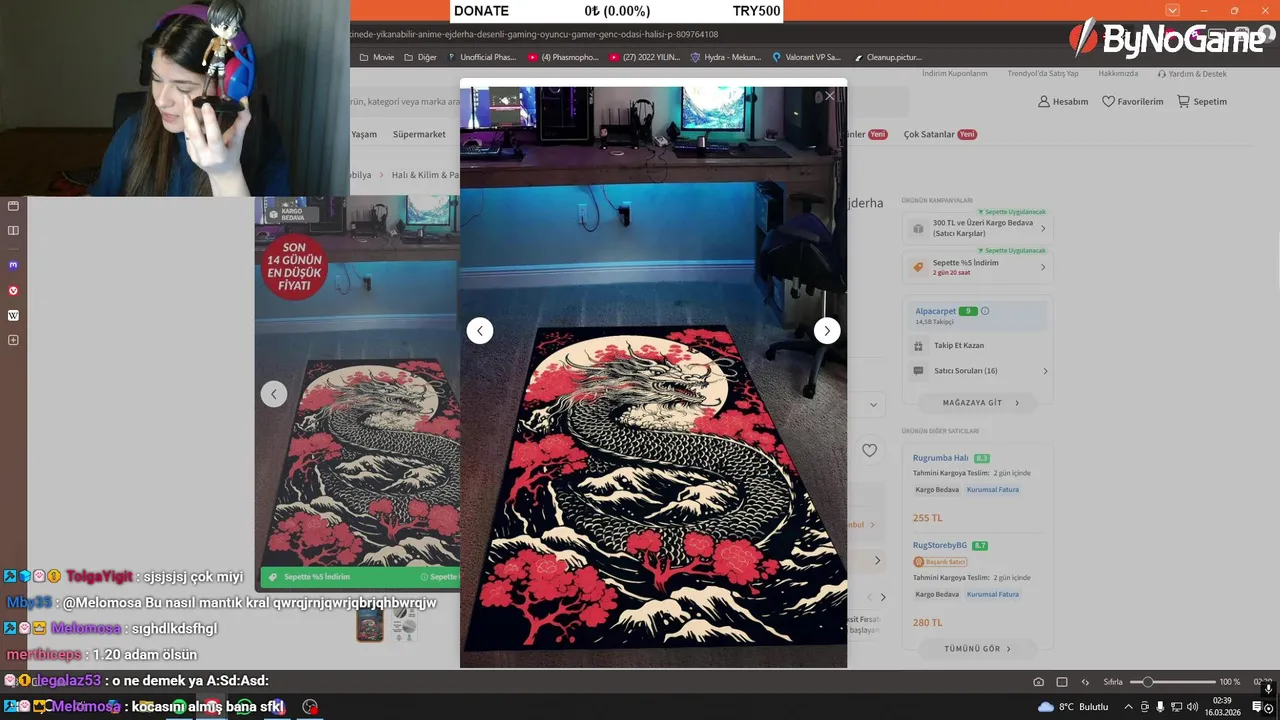Show hidden system tray icons
Viewport: 1280px width, 720px height.
[x=1129, y=707]
